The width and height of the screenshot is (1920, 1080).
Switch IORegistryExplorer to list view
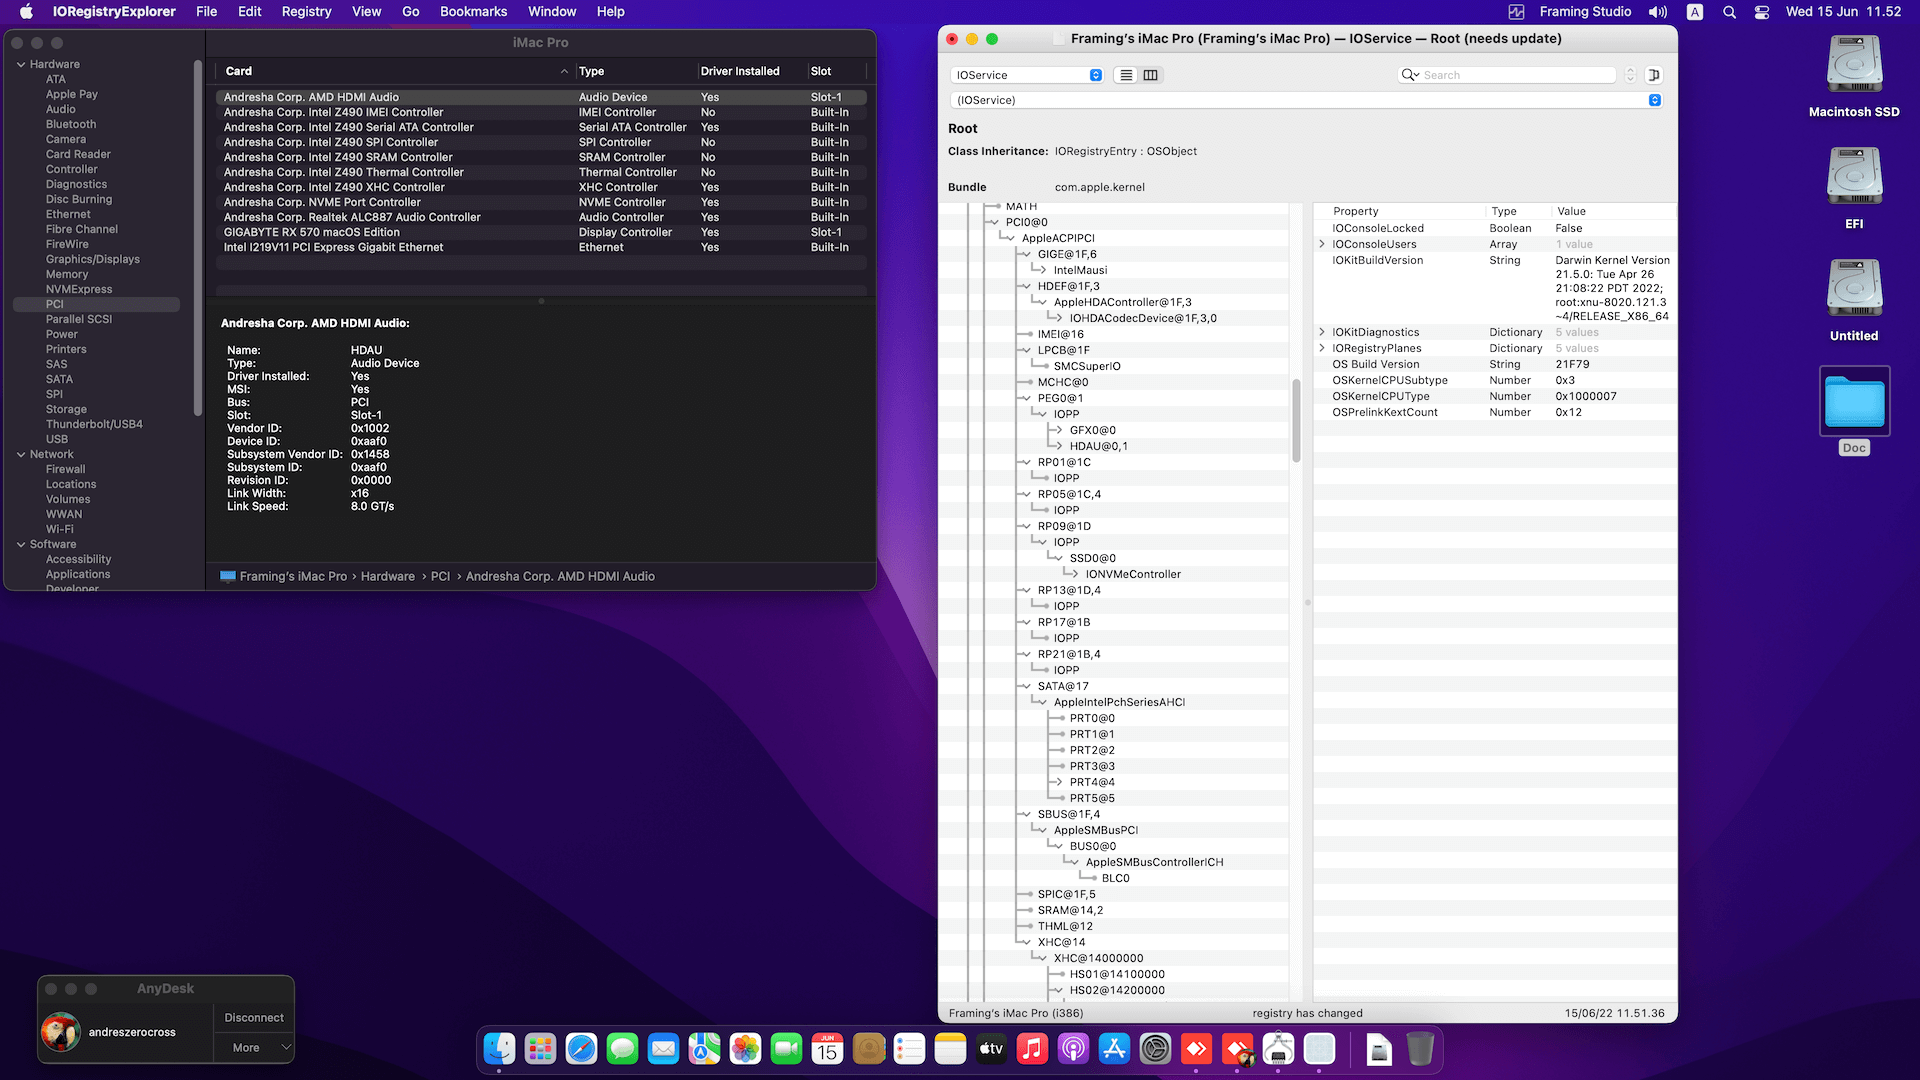[1126, 75]
